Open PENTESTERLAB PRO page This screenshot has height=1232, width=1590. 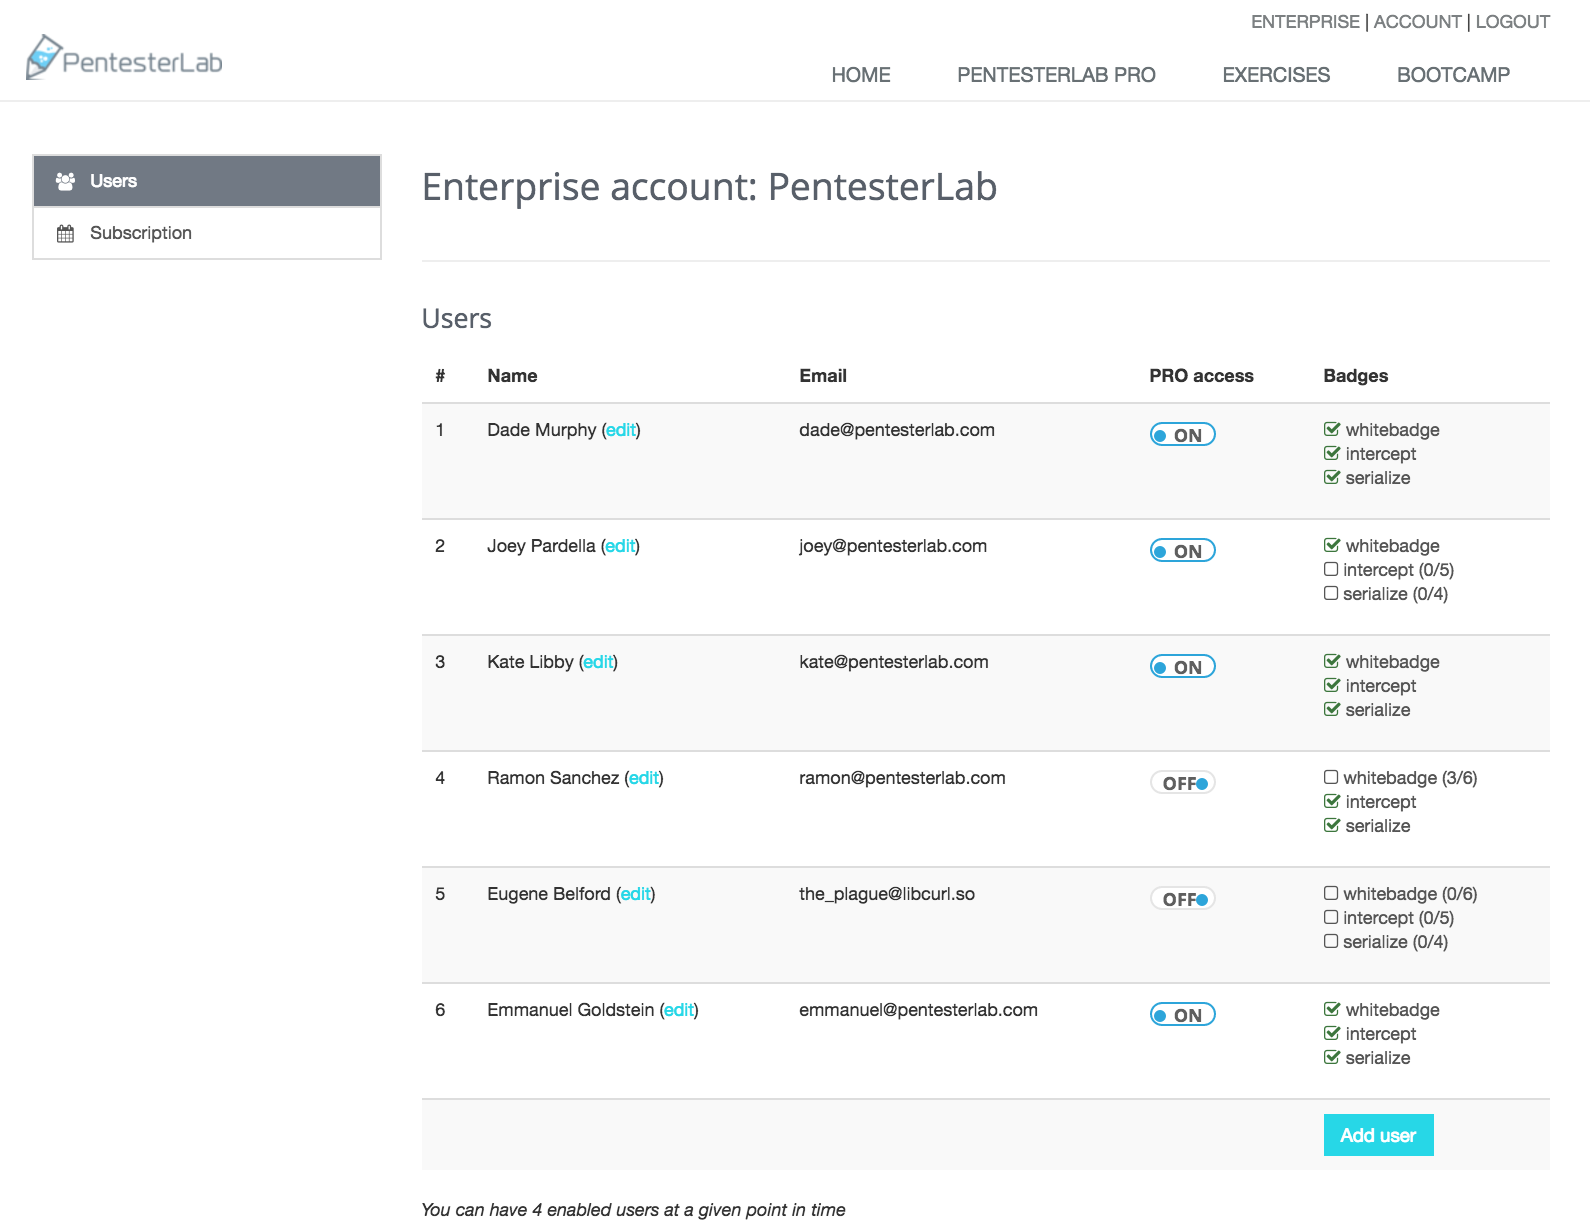[x=1056, y=74]
